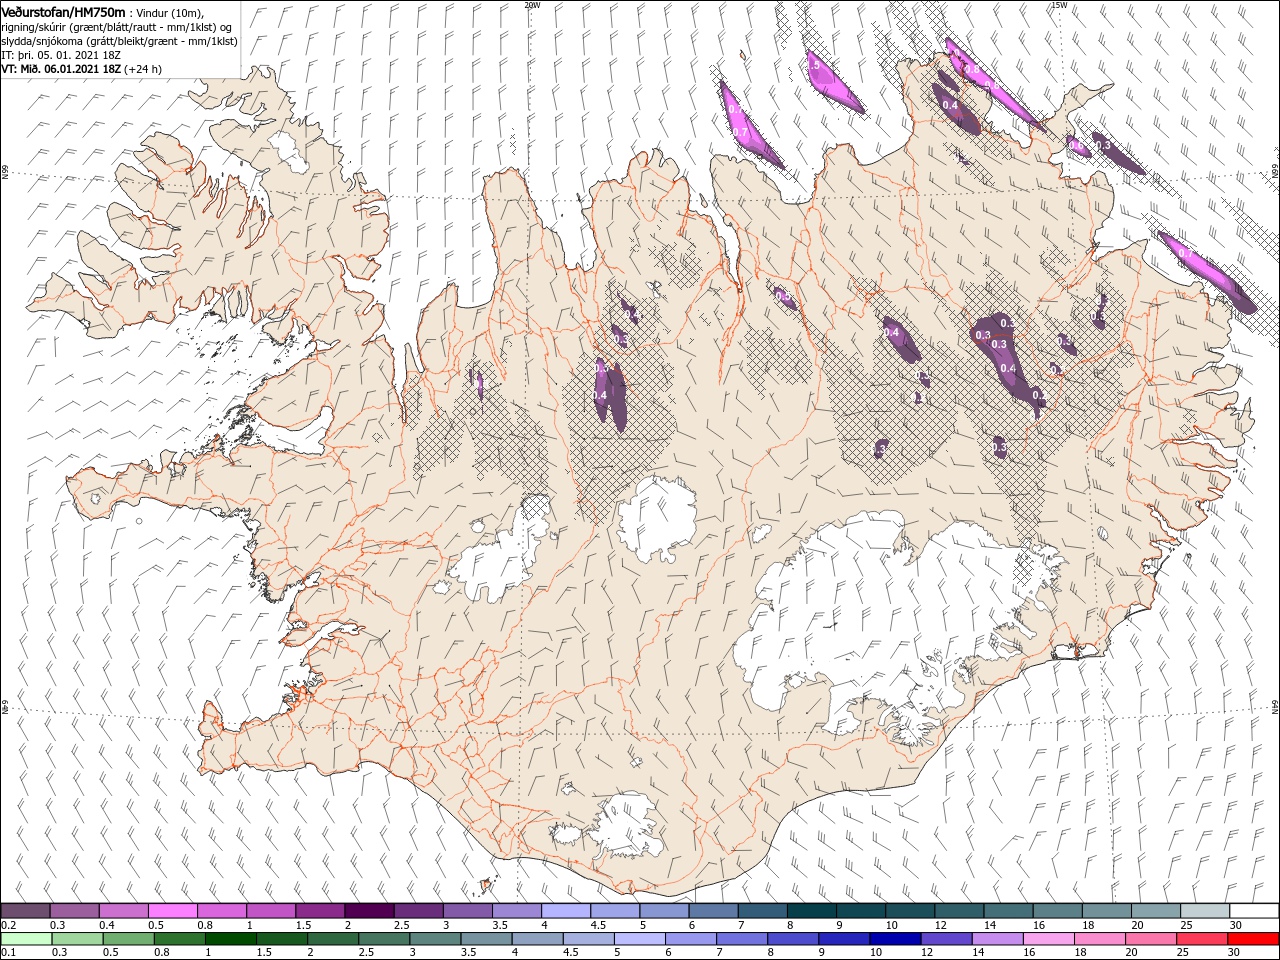This screenshot has height=960, width=1280.
Task: Pick the darkest green 1–1.5 swatch in the lower legend row
Action: [231, 939]
